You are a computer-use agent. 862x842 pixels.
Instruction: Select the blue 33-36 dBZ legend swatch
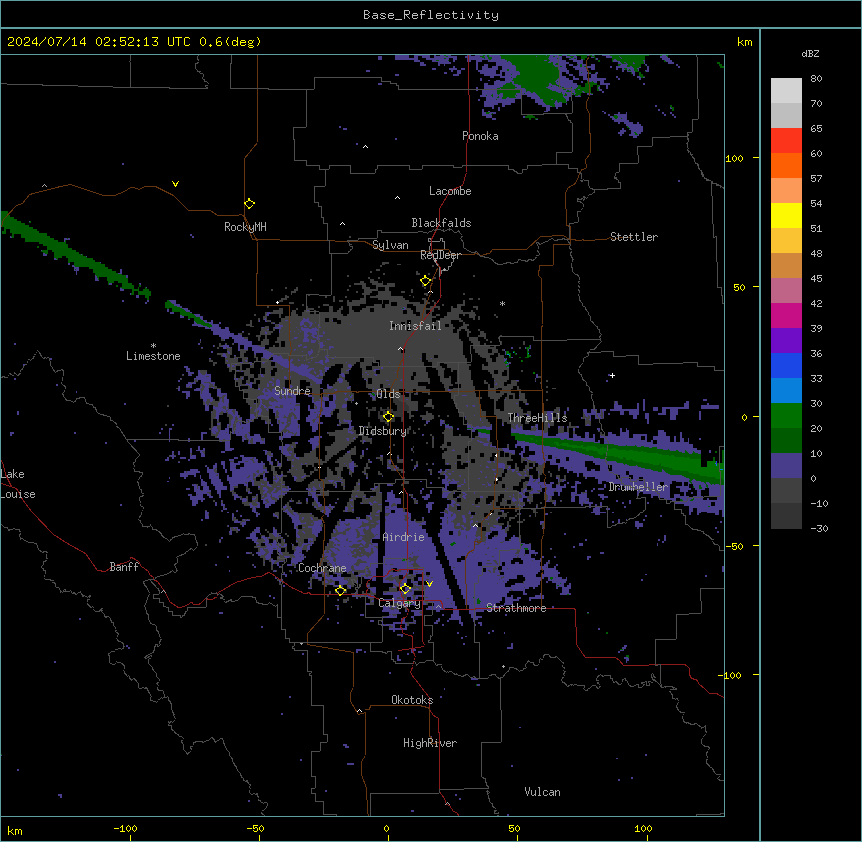(x=786, y=365)
